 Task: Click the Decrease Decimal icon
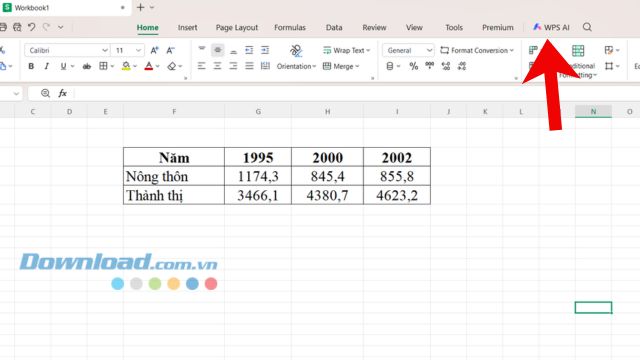tap(462, 66)
